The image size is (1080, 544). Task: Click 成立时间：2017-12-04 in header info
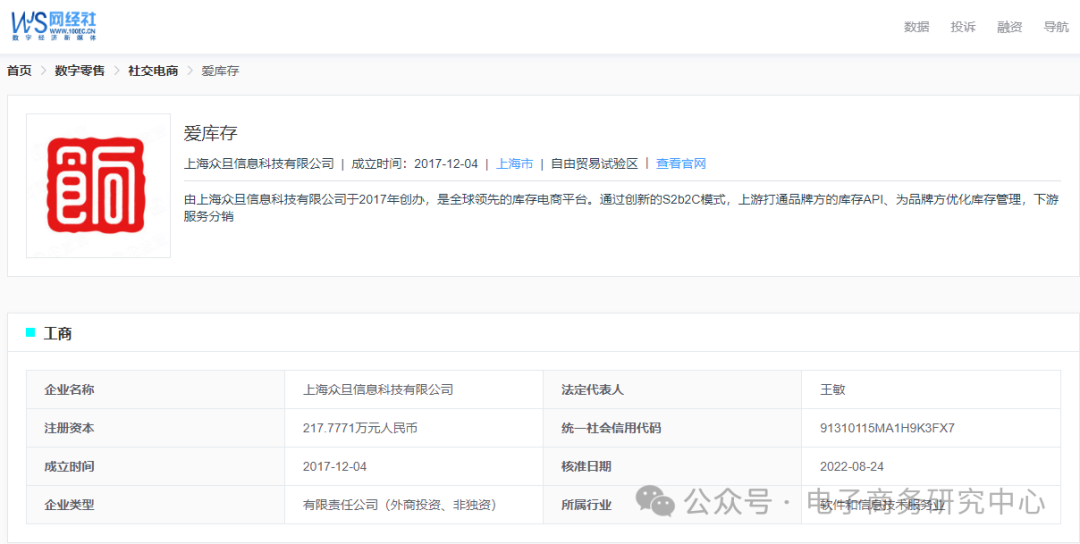pos(414,164)
